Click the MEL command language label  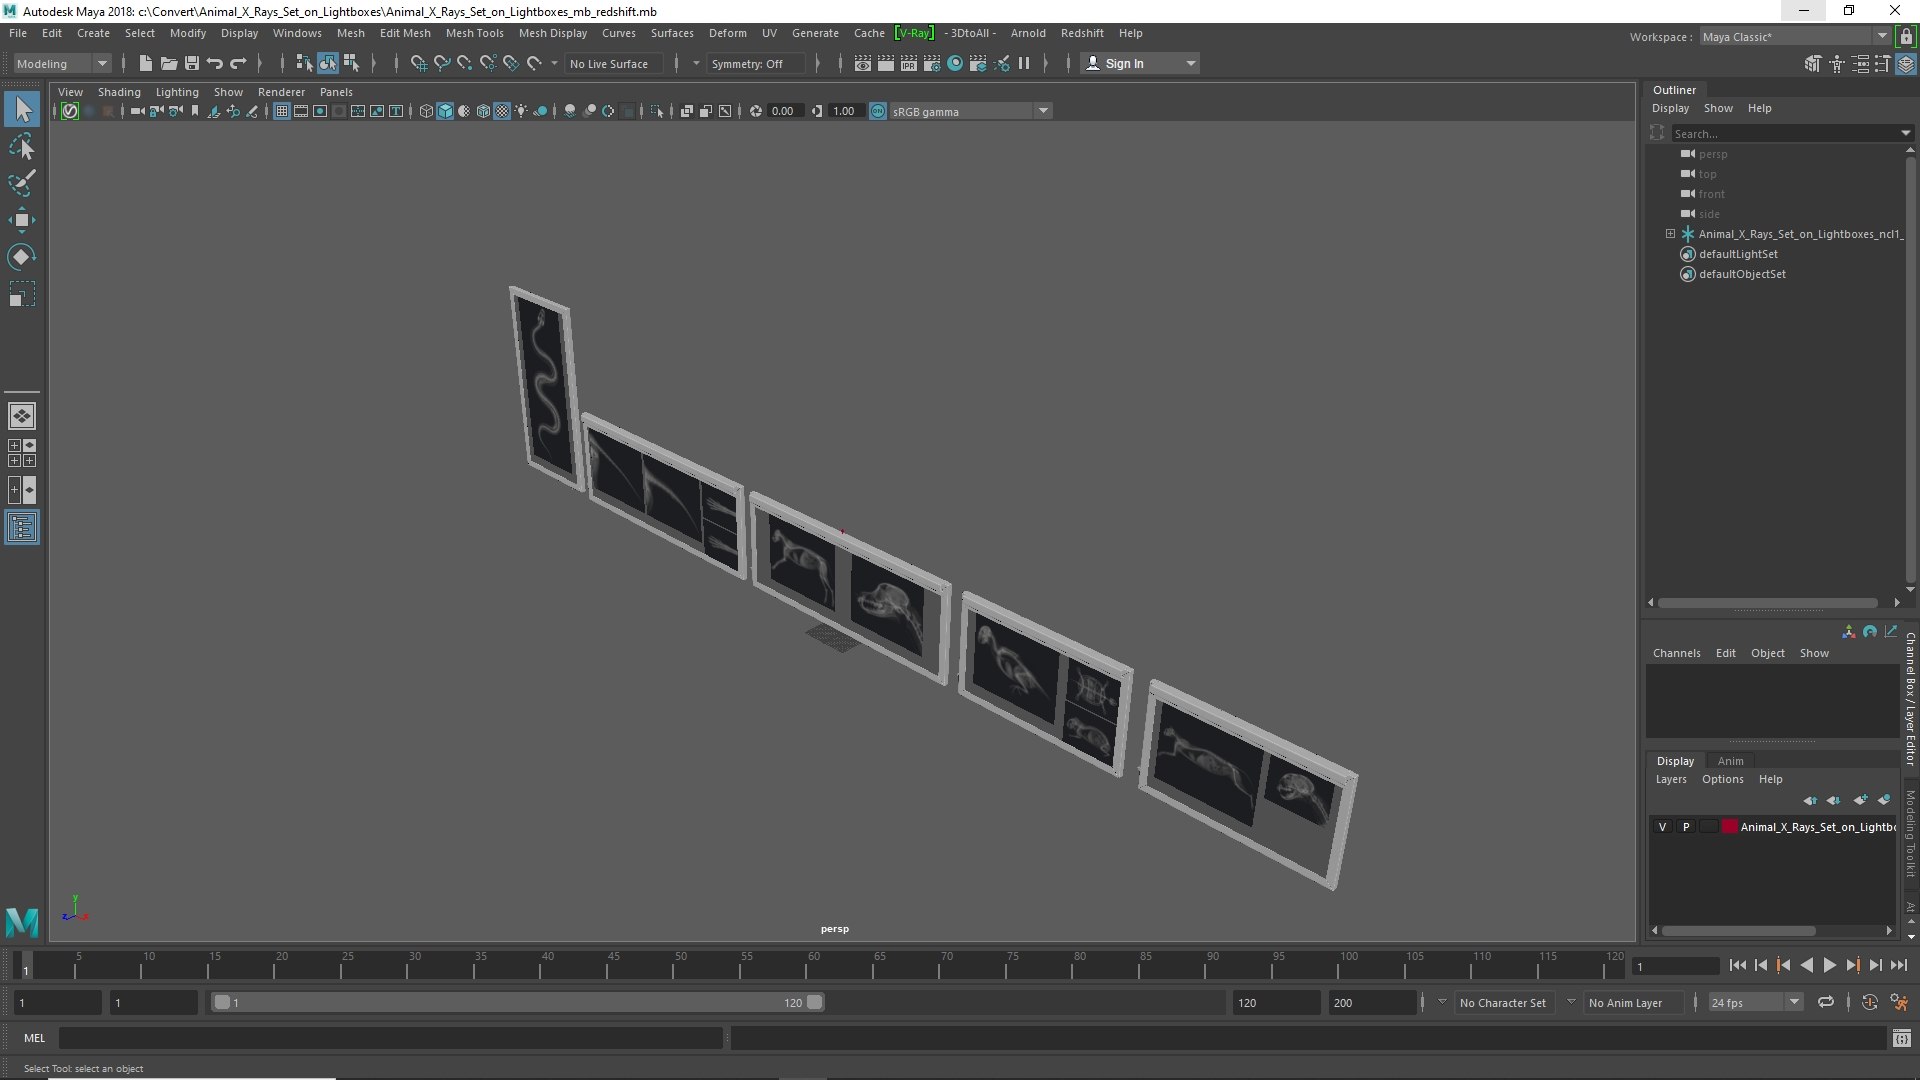coord(35,1038)
